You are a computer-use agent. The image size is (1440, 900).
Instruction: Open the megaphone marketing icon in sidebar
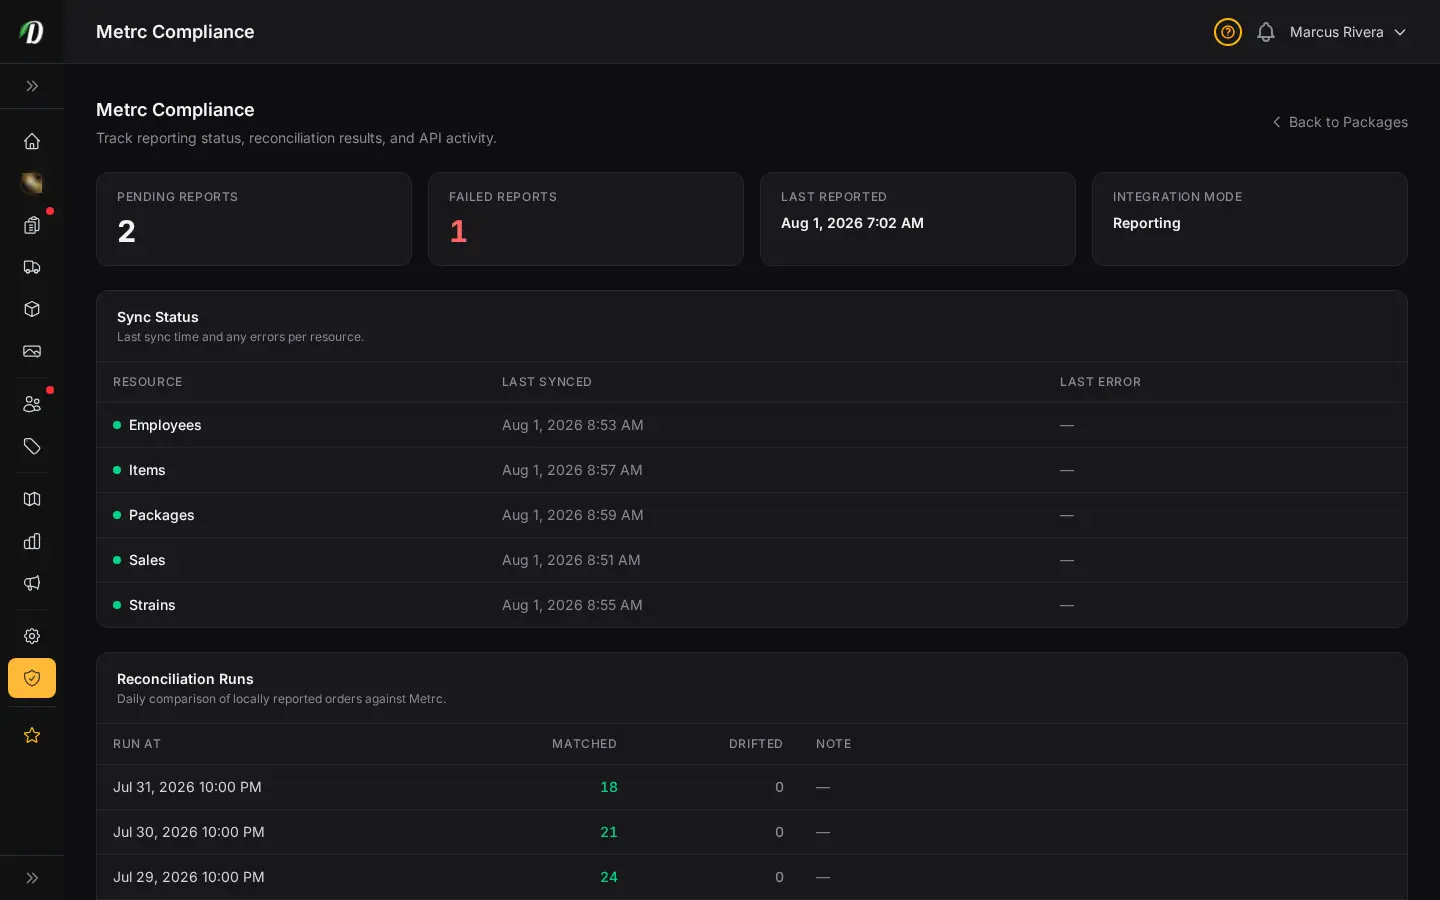32,583
